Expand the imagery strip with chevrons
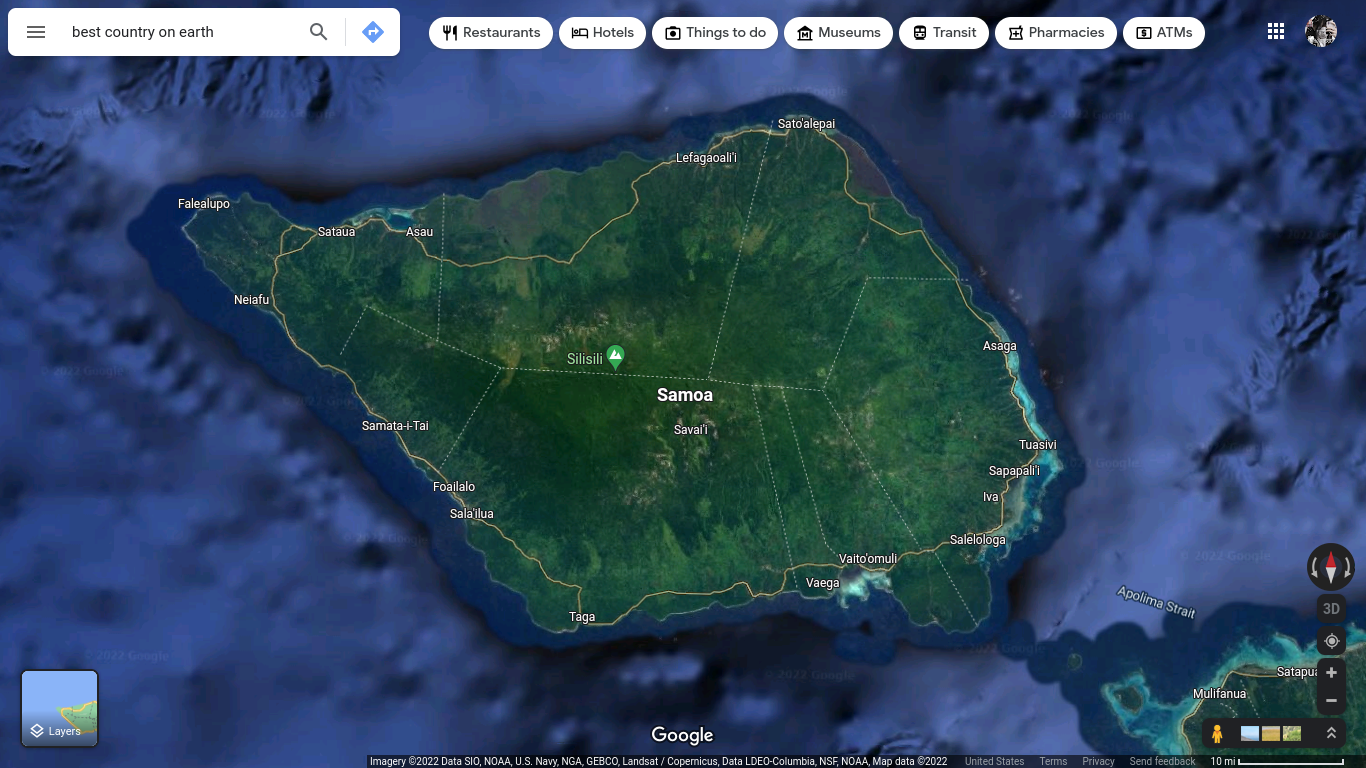The image size is (1366, 768). [x=1331, y=734]
